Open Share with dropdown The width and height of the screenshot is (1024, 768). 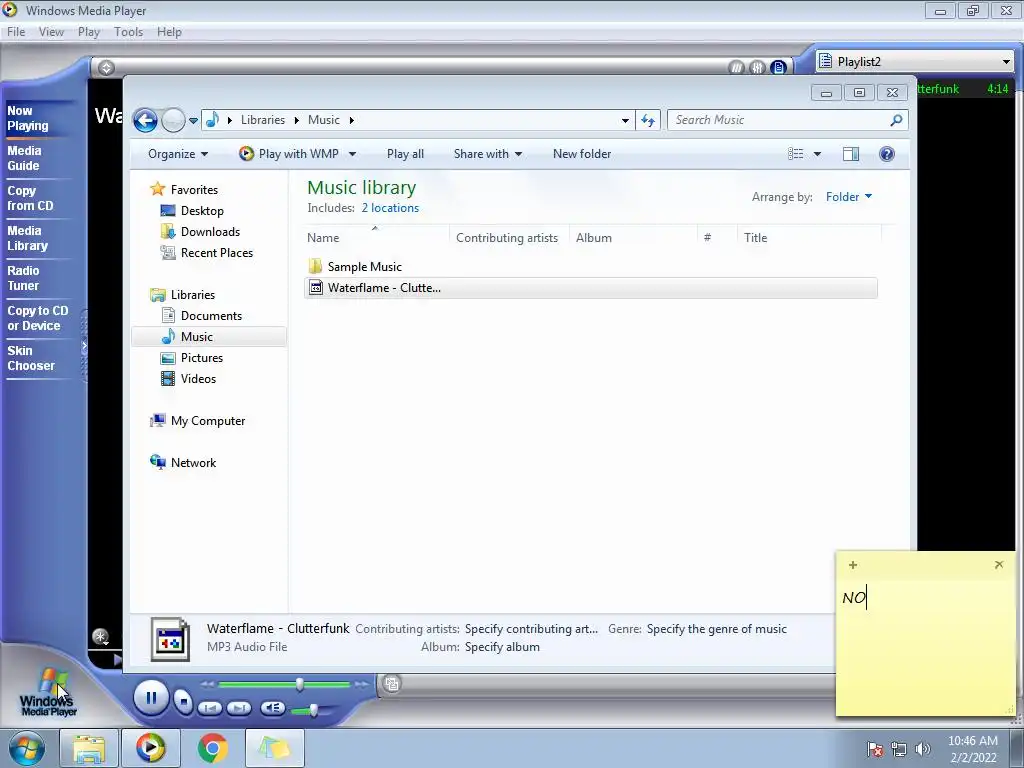point(488,154)
